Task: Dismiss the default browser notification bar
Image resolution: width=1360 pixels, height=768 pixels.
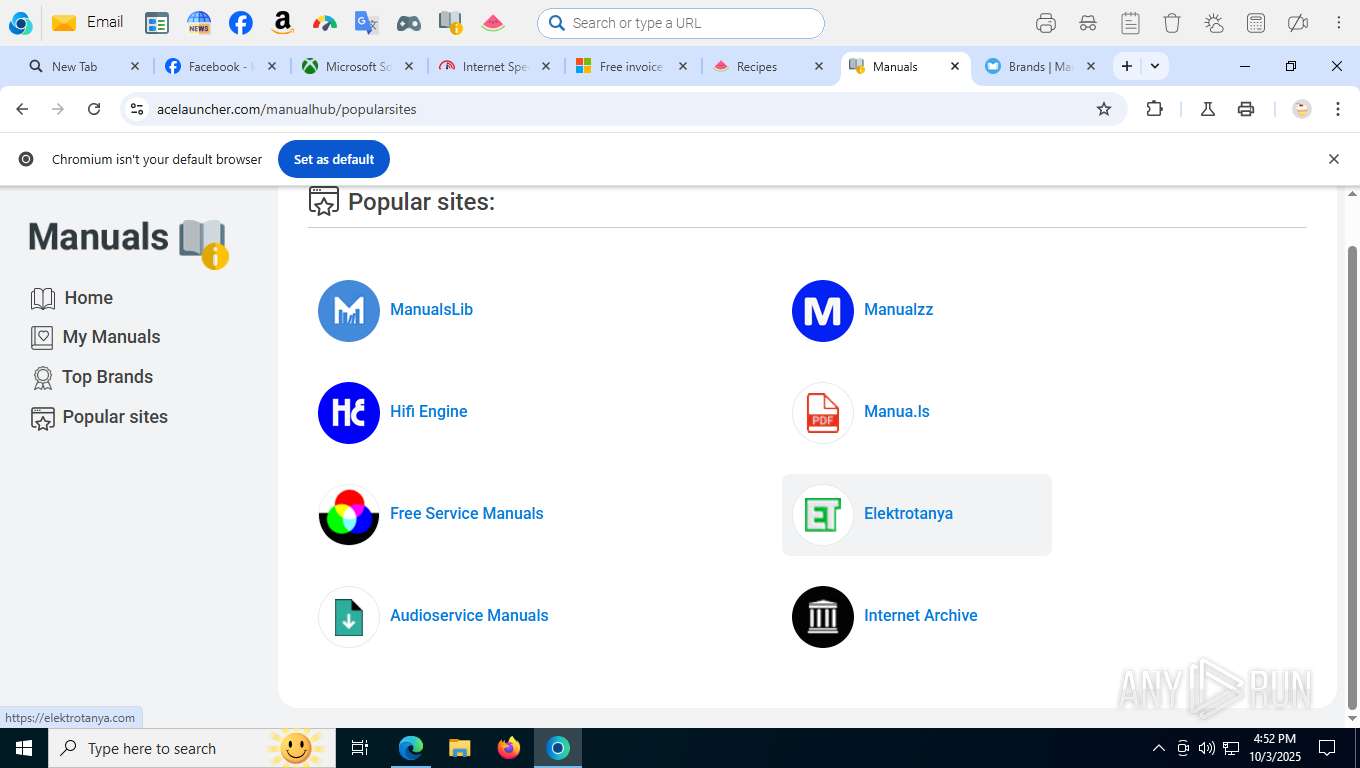Action: (1333, 159)
